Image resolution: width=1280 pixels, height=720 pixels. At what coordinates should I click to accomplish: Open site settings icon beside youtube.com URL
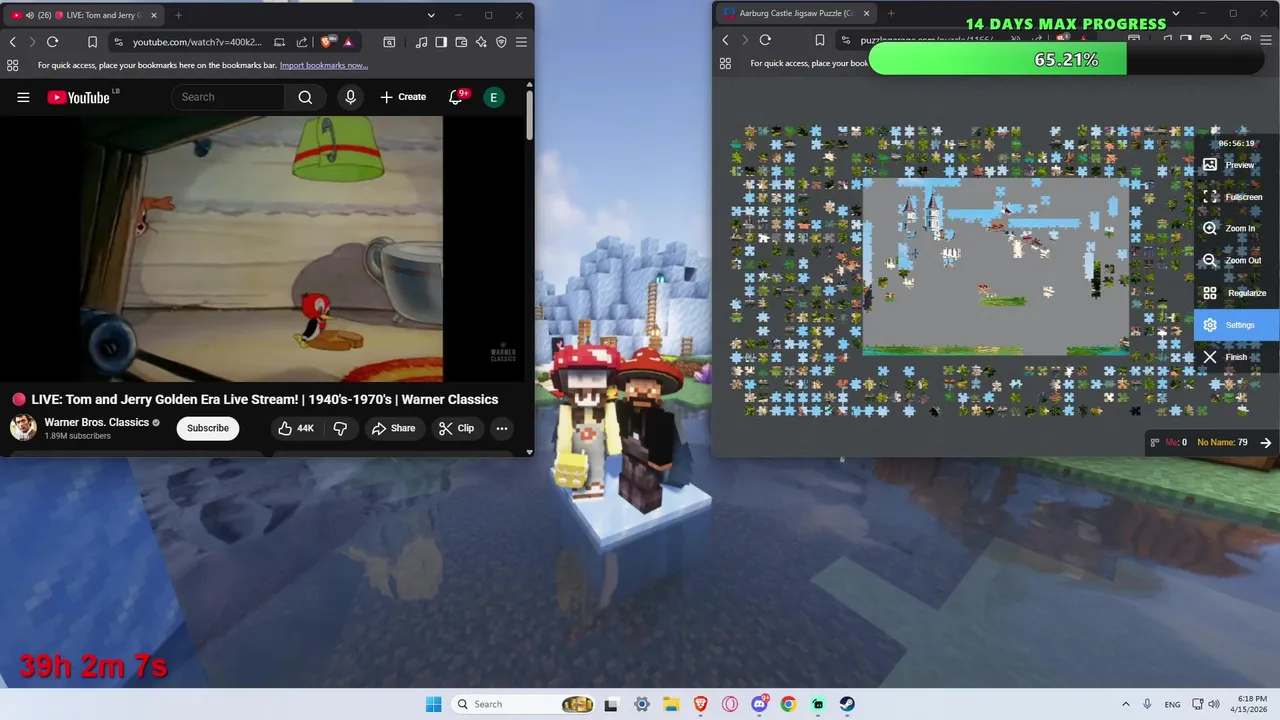point(118,42)
